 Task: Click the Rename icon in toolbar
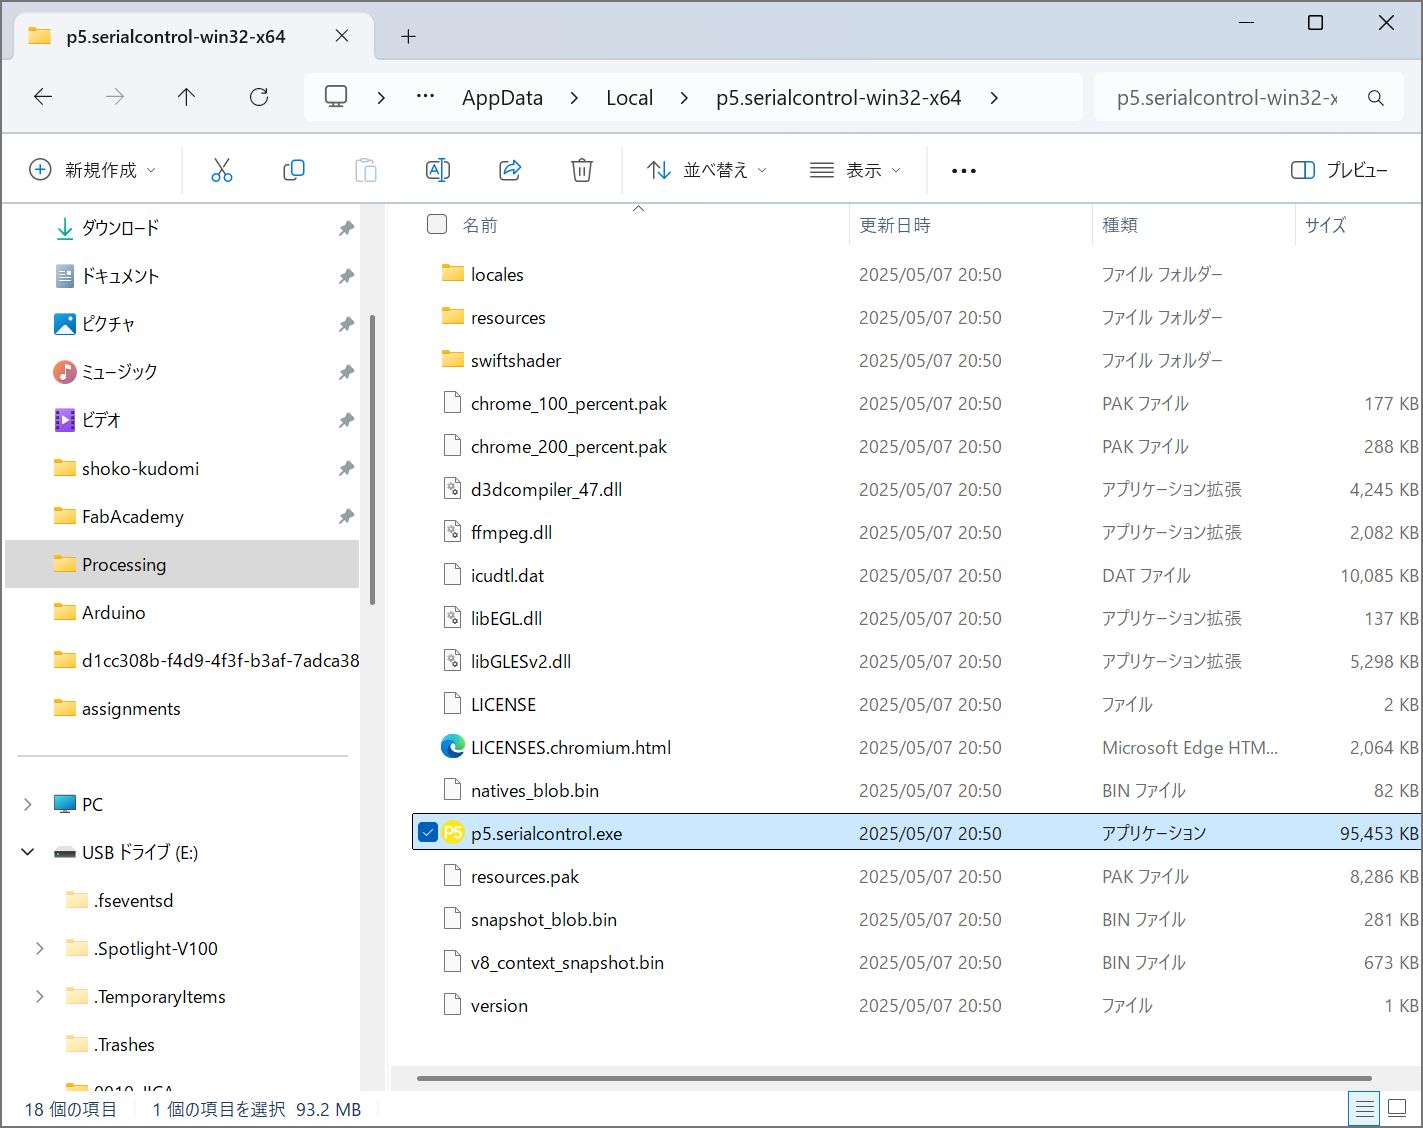point(438,170)
